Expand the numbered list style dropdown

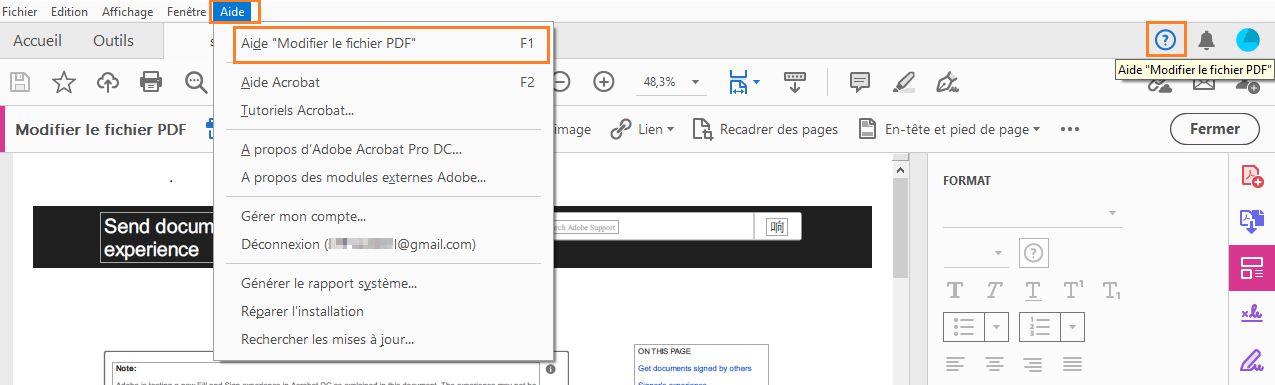(x=1073, y=327)
